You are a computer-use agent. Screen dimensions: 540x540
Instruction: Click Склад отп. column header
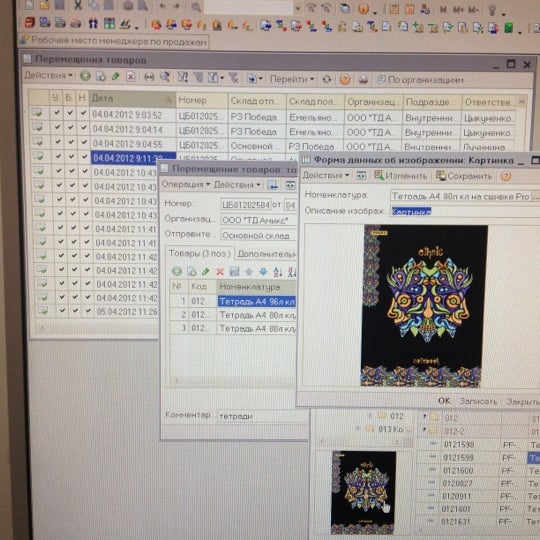pos(257,101)
